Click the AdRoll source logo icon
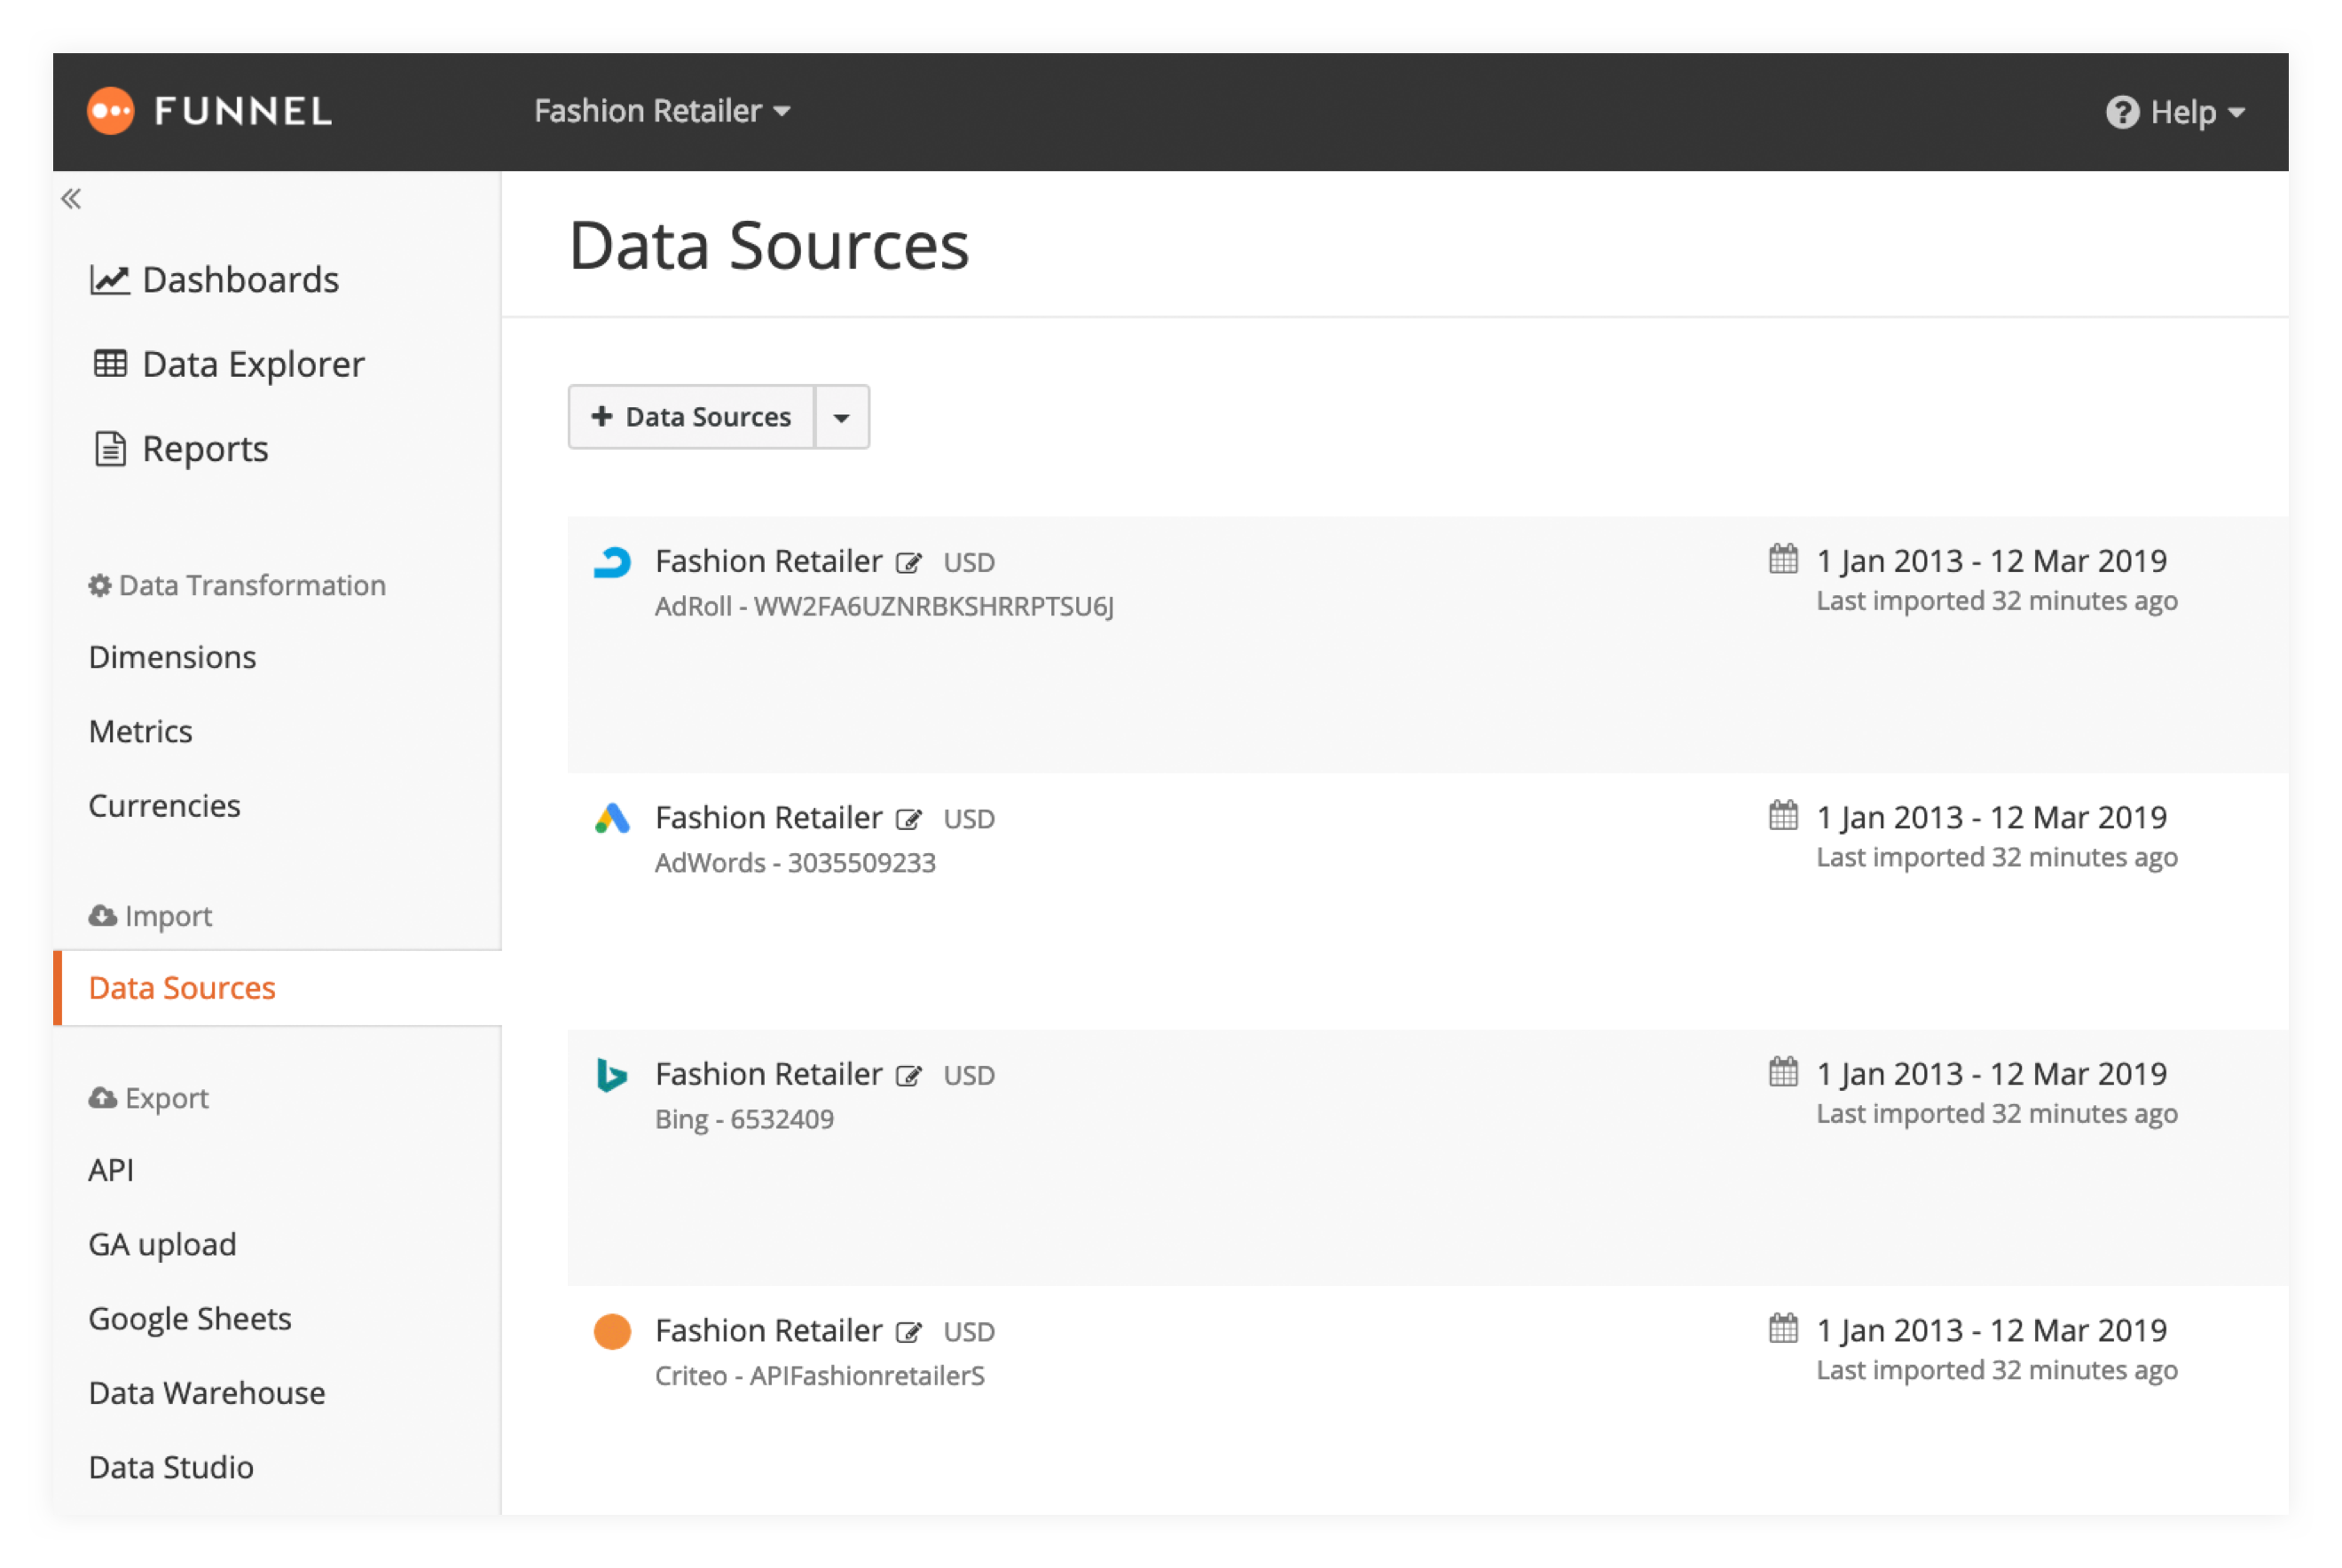This screenshot has width=2342, height=1568. point(612,563)
